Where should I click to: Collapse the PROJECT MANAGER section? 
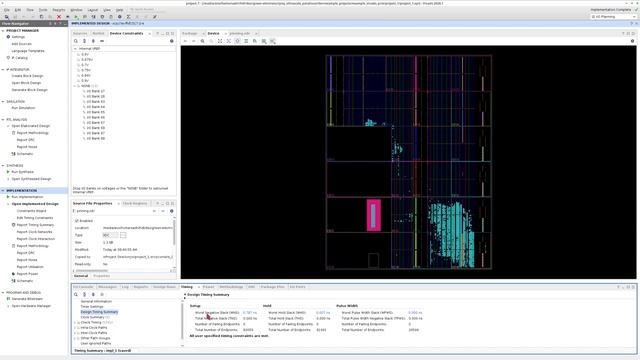click(x=3, y=31)
